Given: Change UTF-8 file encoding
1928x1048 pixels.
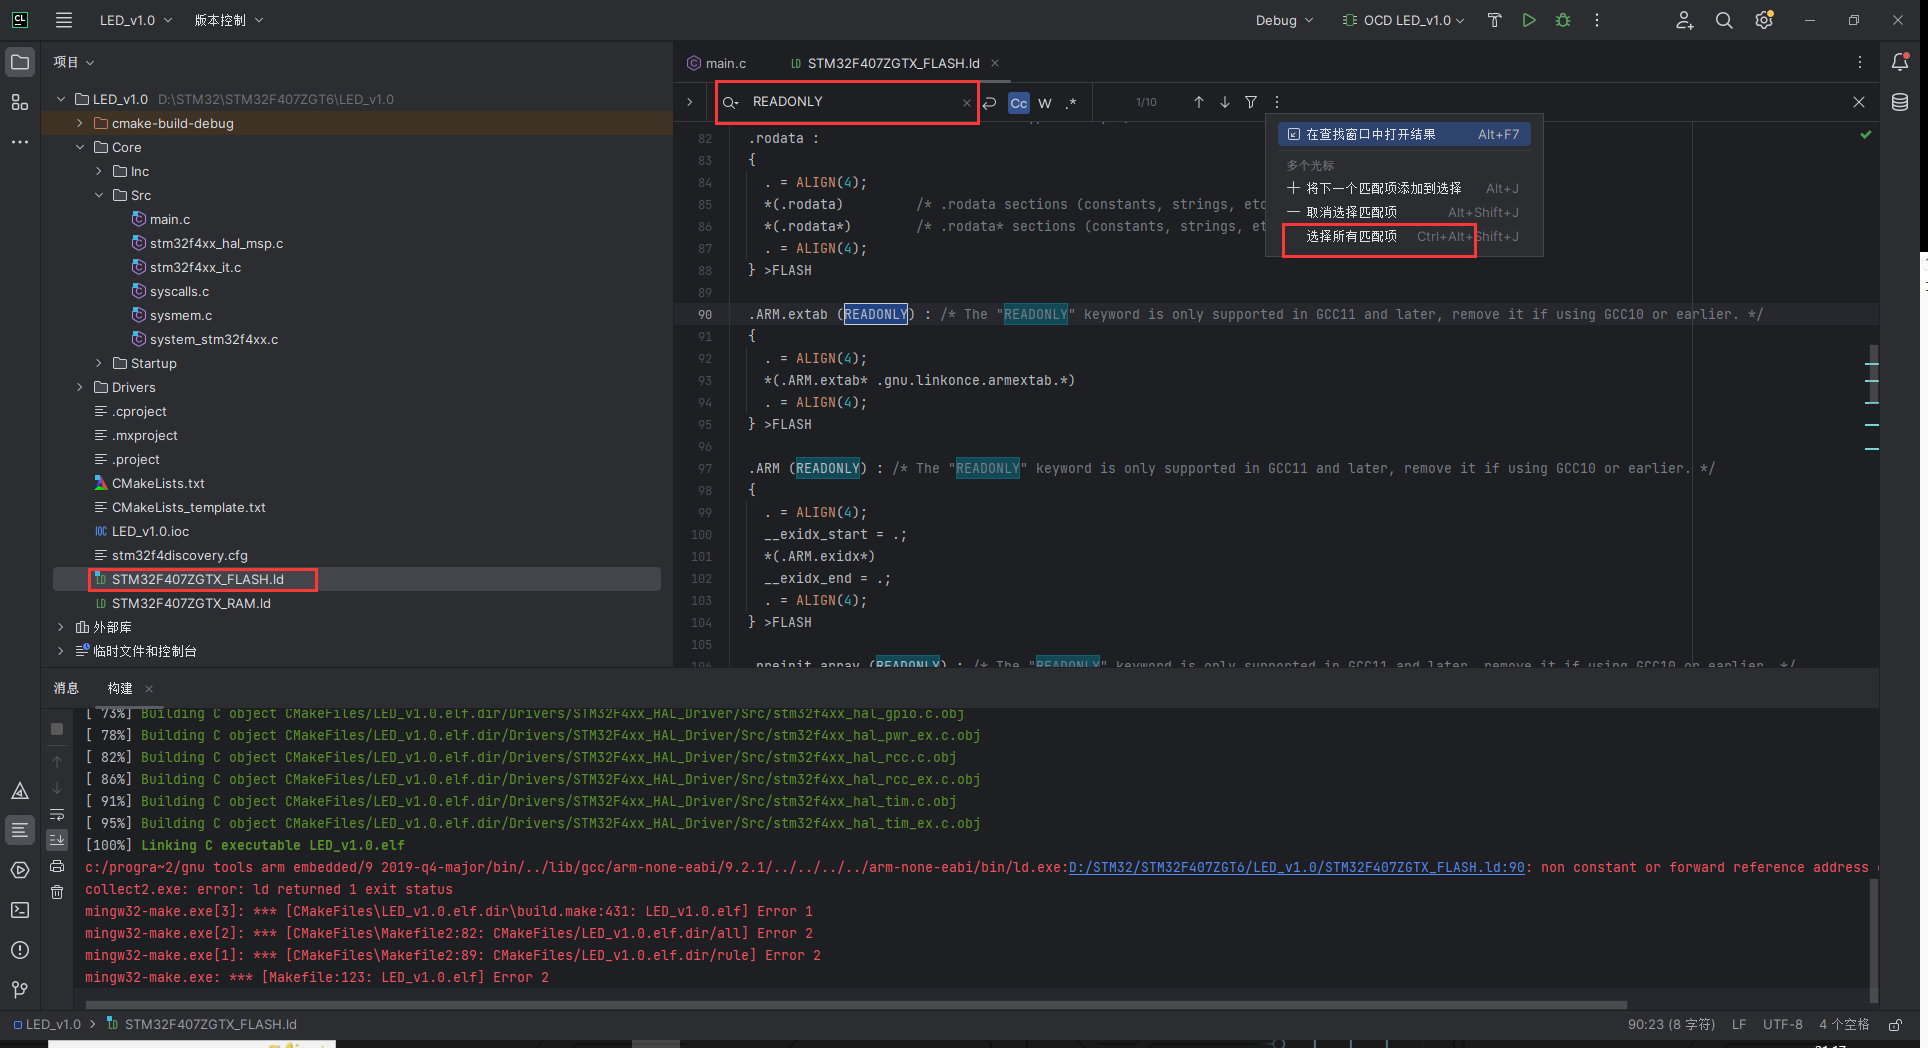Looking at the screenshot, I should 1782,1025.
